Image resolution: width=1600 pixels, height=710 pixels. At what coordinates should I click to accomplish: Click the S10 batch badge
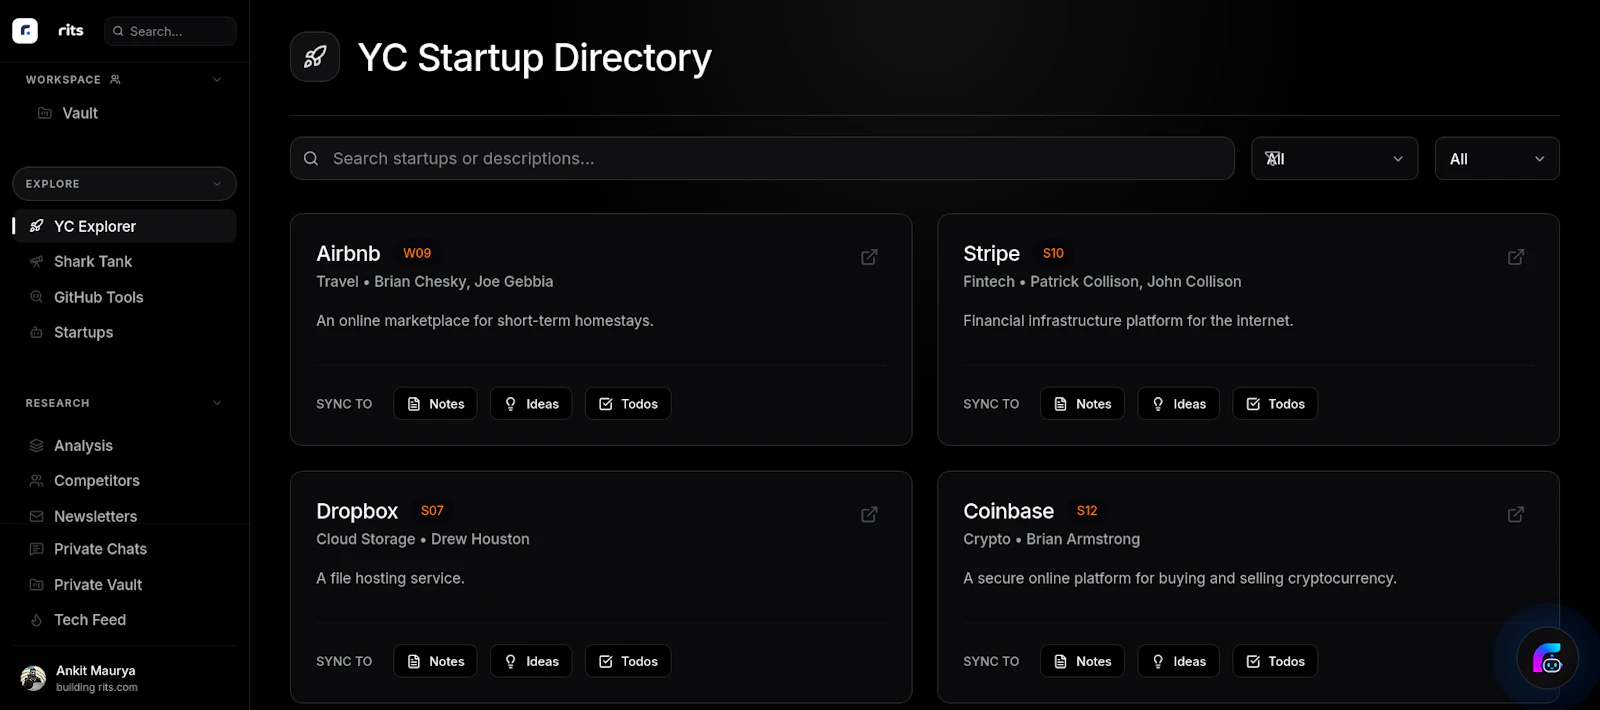[x=1053, y=253]
